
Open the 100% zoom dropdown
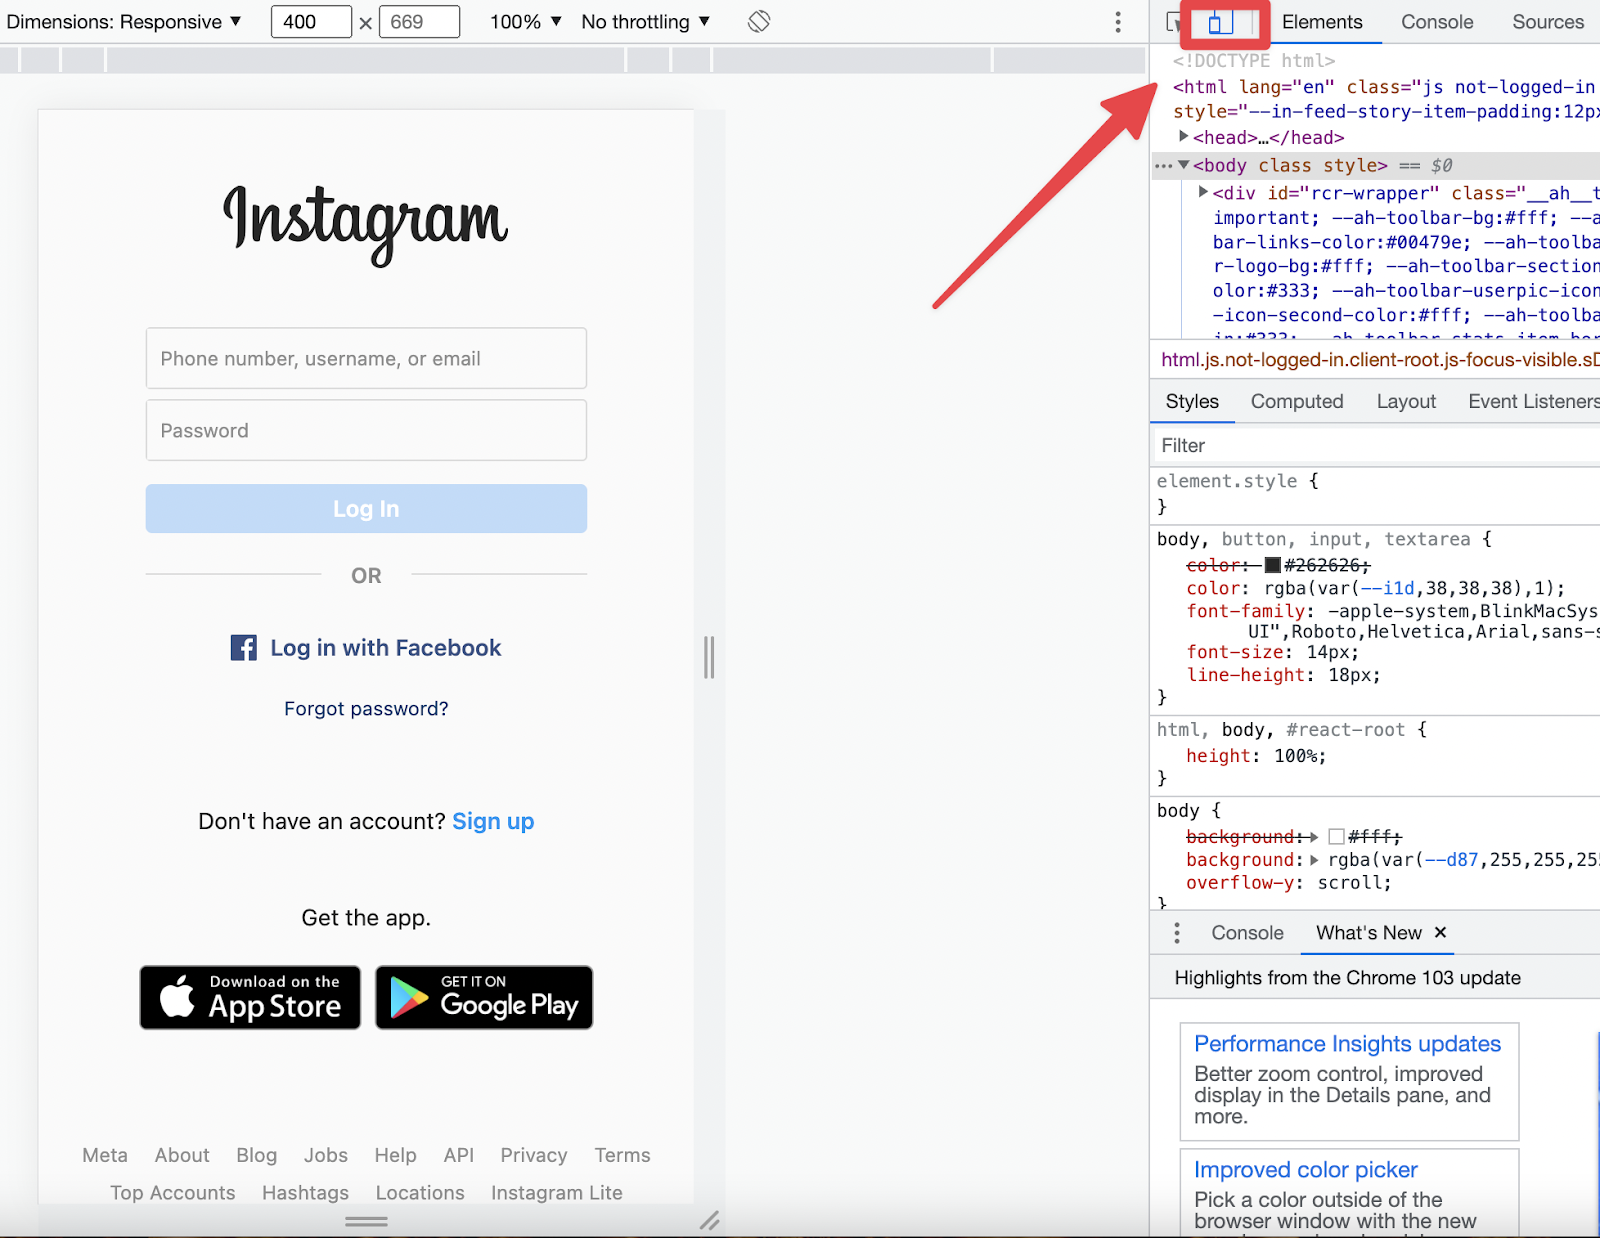526,22
